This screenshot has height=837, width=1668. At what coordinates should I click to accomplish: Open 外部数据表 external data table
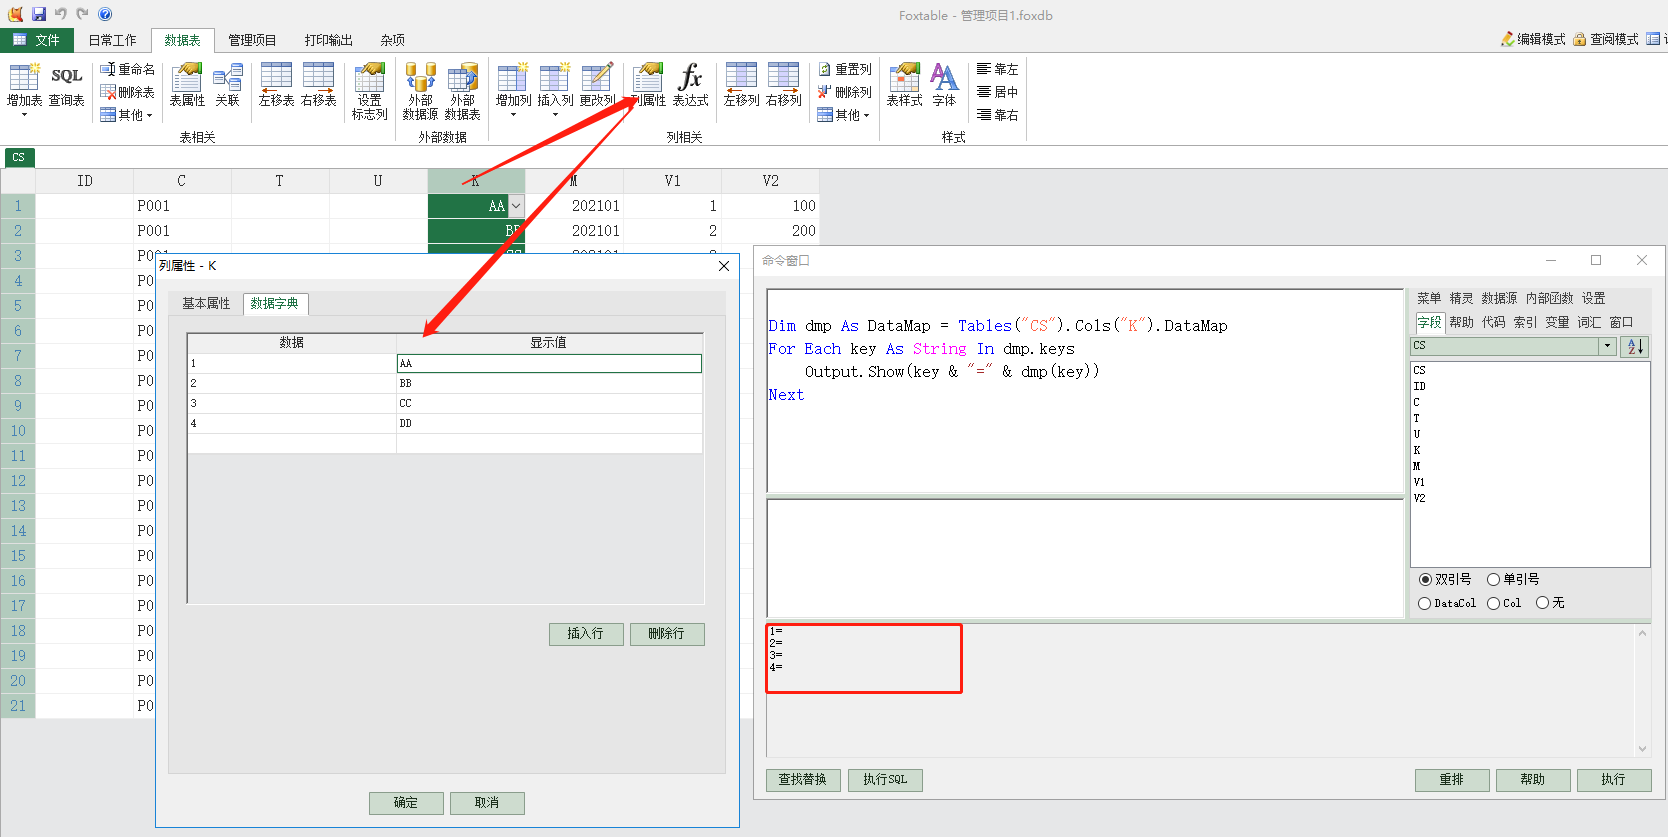462,92
